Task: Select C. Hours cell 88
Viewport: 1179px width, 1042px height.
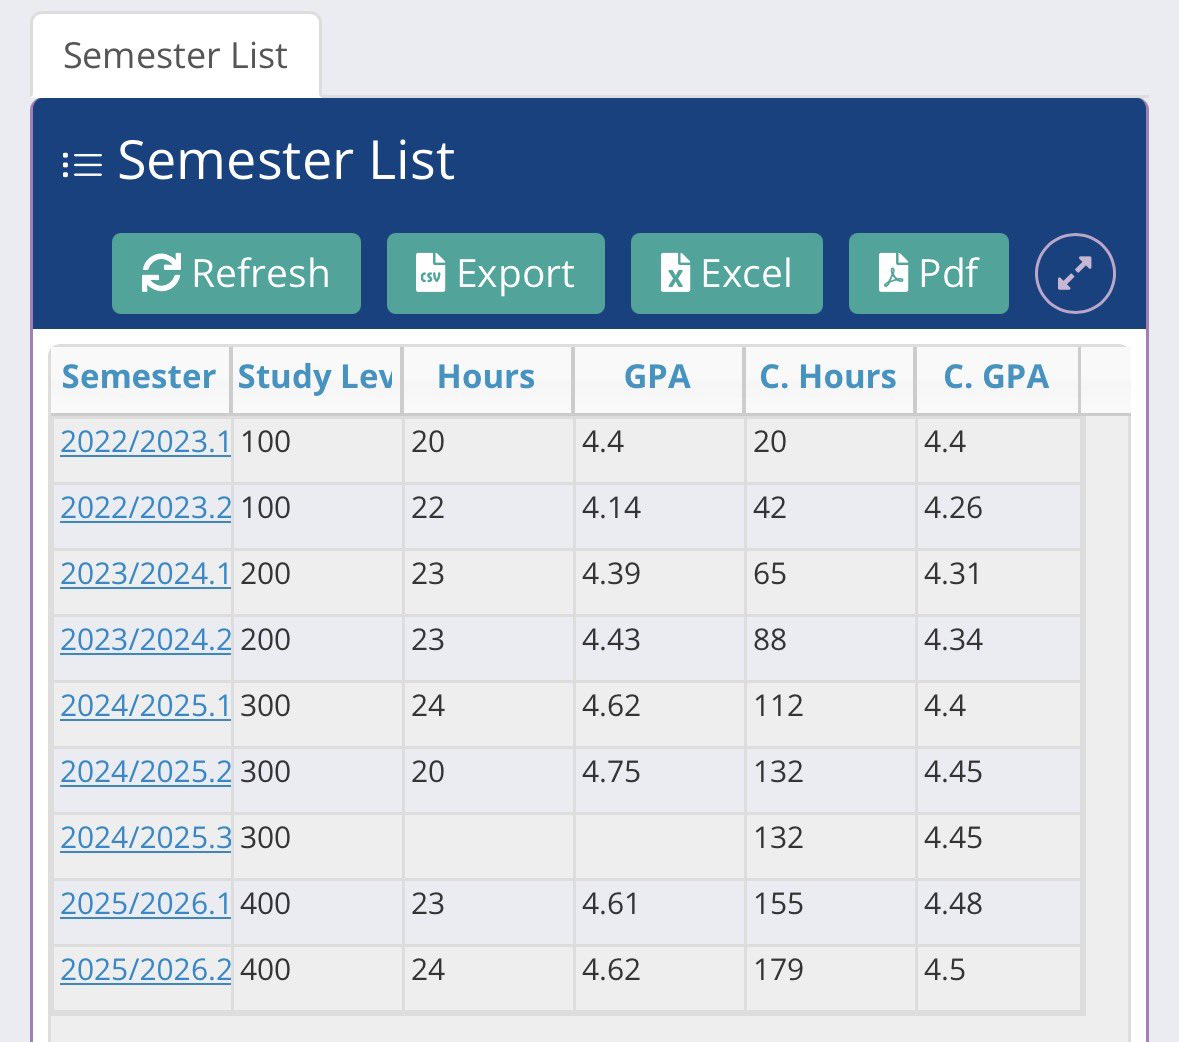Action: (831, 648)
